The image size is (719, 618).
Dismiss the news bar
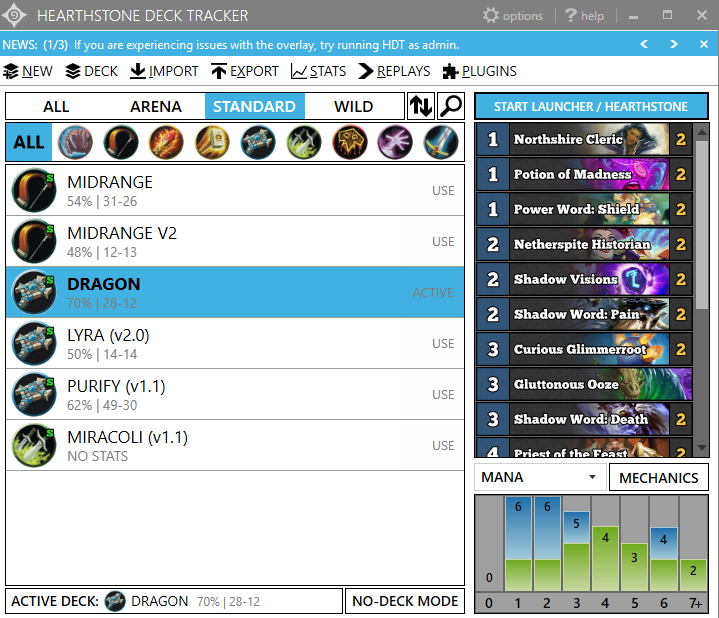[704, 44]
